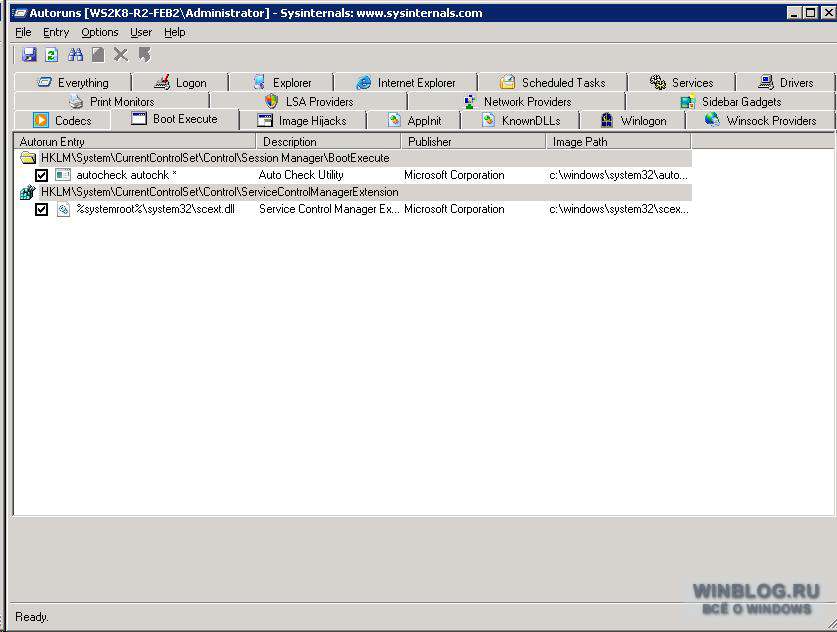Uncheck the autocheck autochk entry checkbox
The width and height of the screenshot is (837, 632).
(x=41, y=175)
